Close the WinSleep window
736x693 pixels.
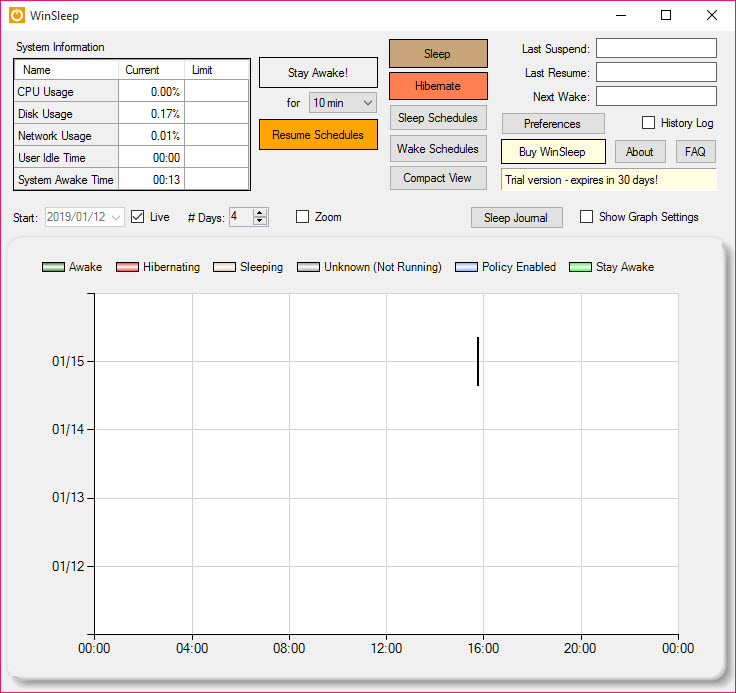[x=712, y=15]
